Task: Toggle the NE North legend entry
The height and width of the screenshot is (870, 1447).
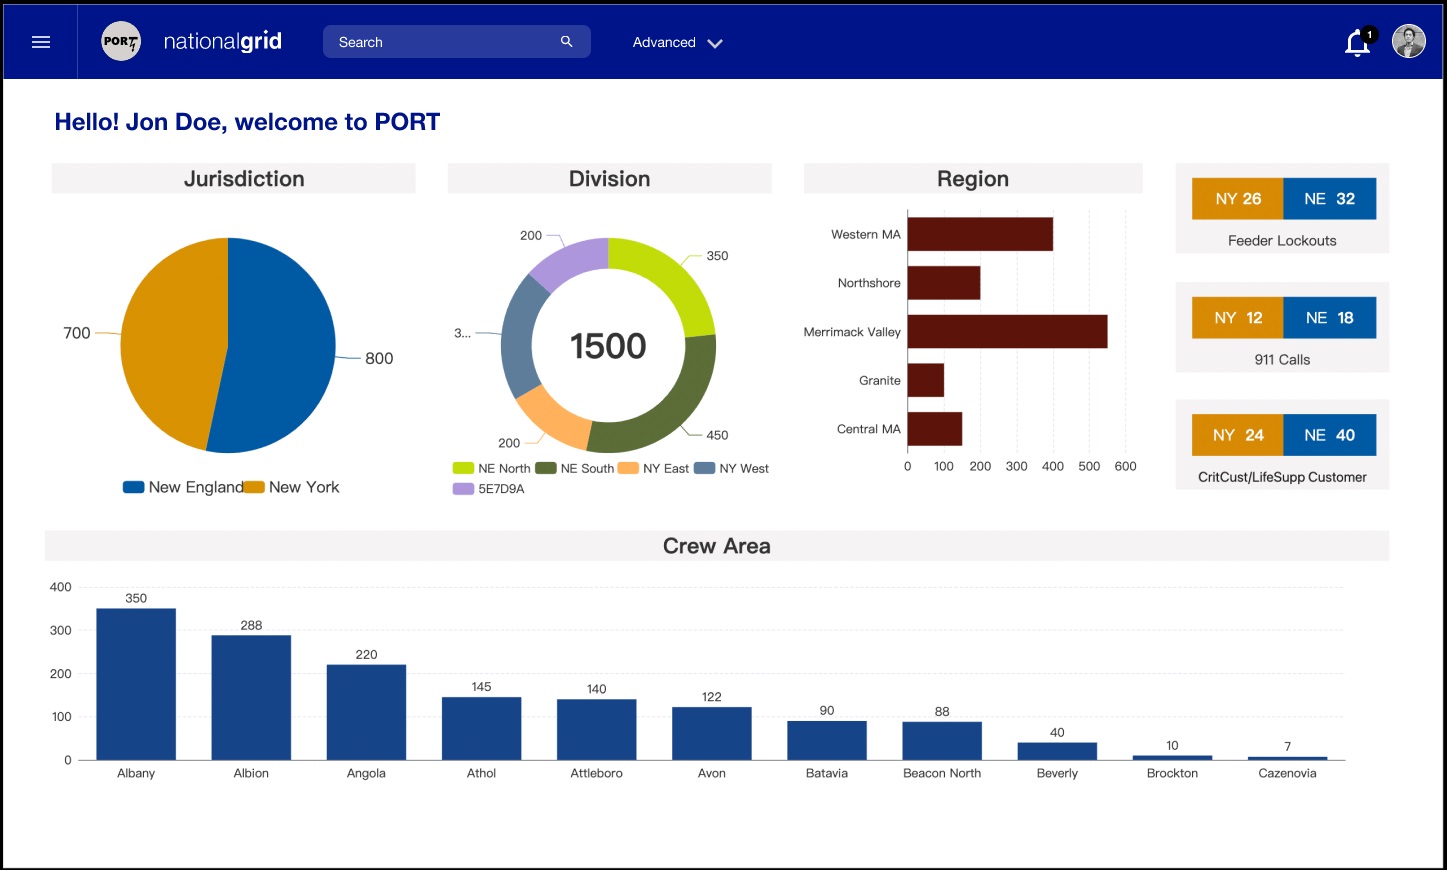Action: [492, 468]
